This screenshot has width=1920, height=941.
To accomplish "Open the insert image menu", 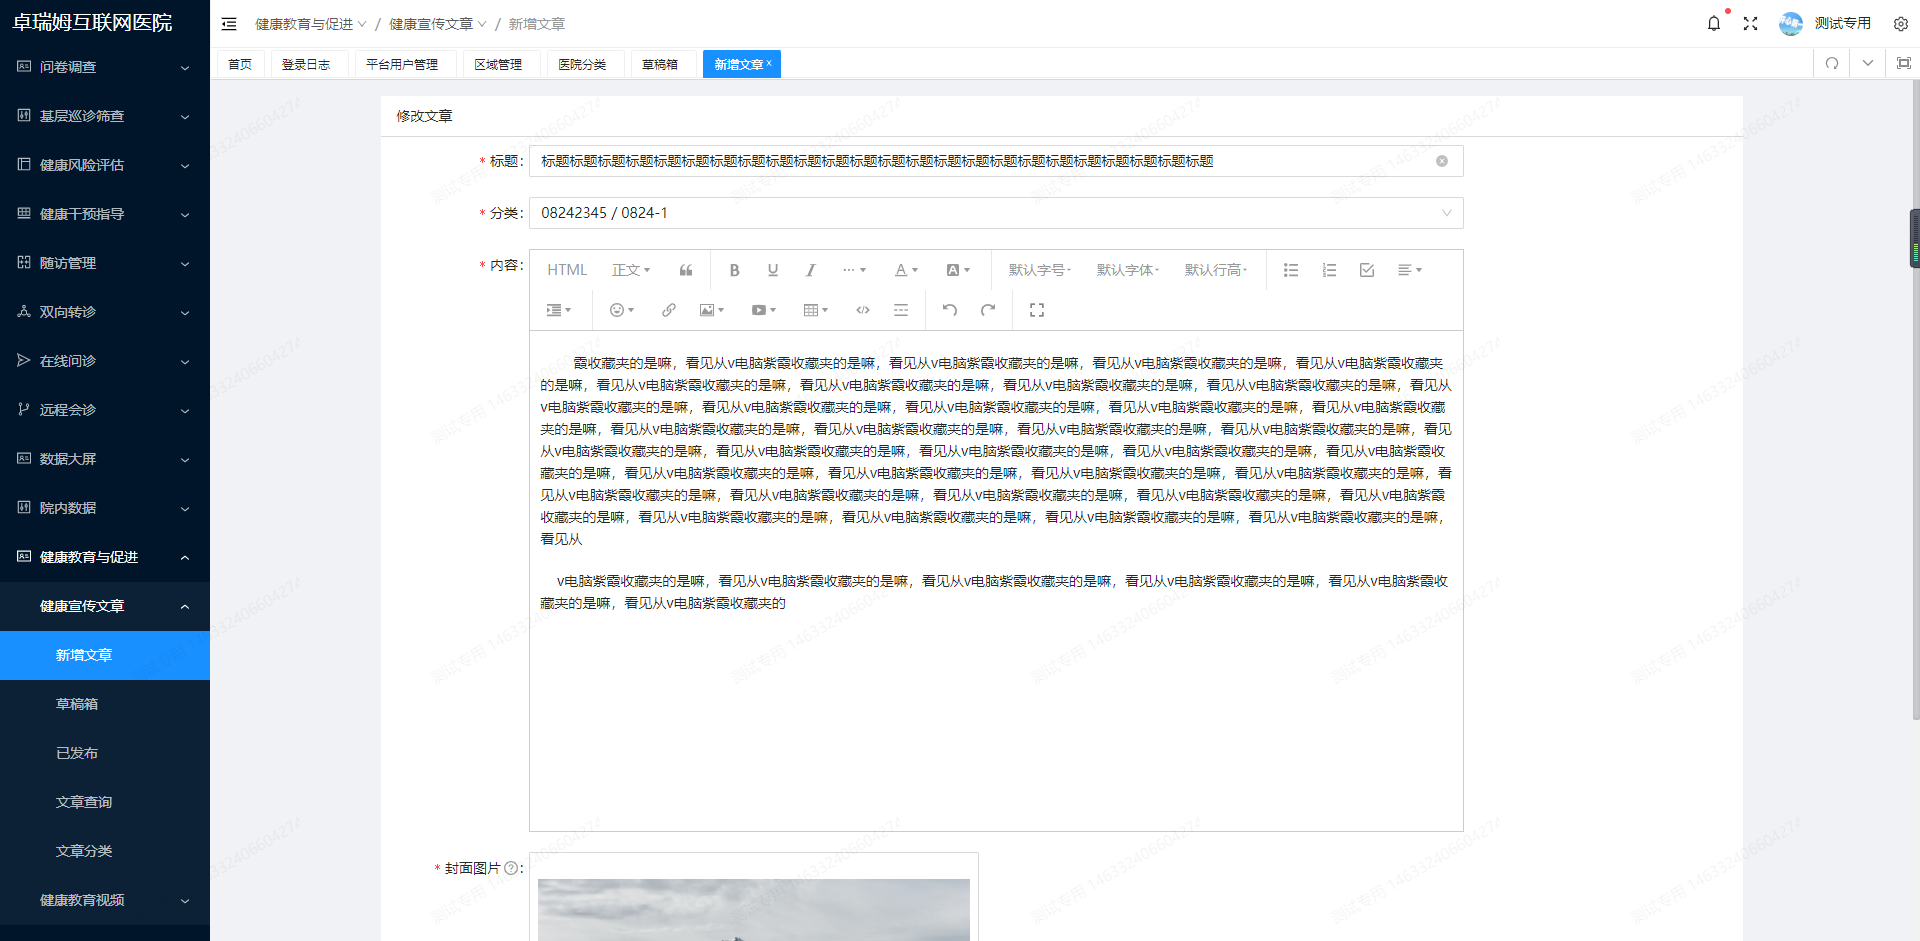I will (x=711, y=310).
